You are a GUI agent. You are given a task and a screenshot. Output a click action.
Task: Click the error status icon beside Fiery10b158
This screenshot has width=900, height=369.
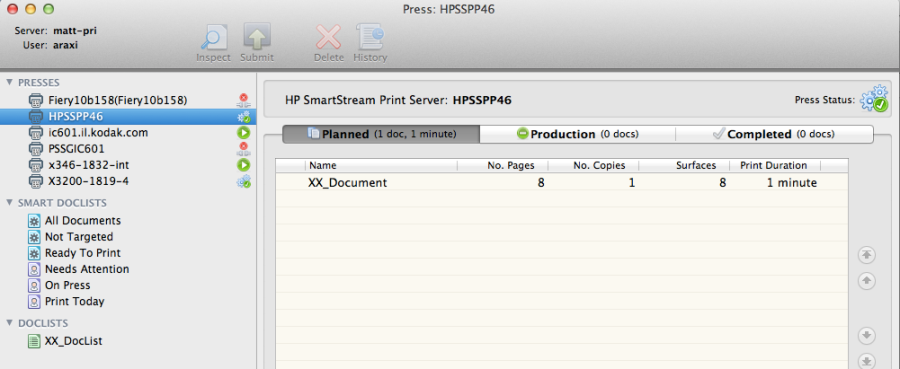coord(244,100)
